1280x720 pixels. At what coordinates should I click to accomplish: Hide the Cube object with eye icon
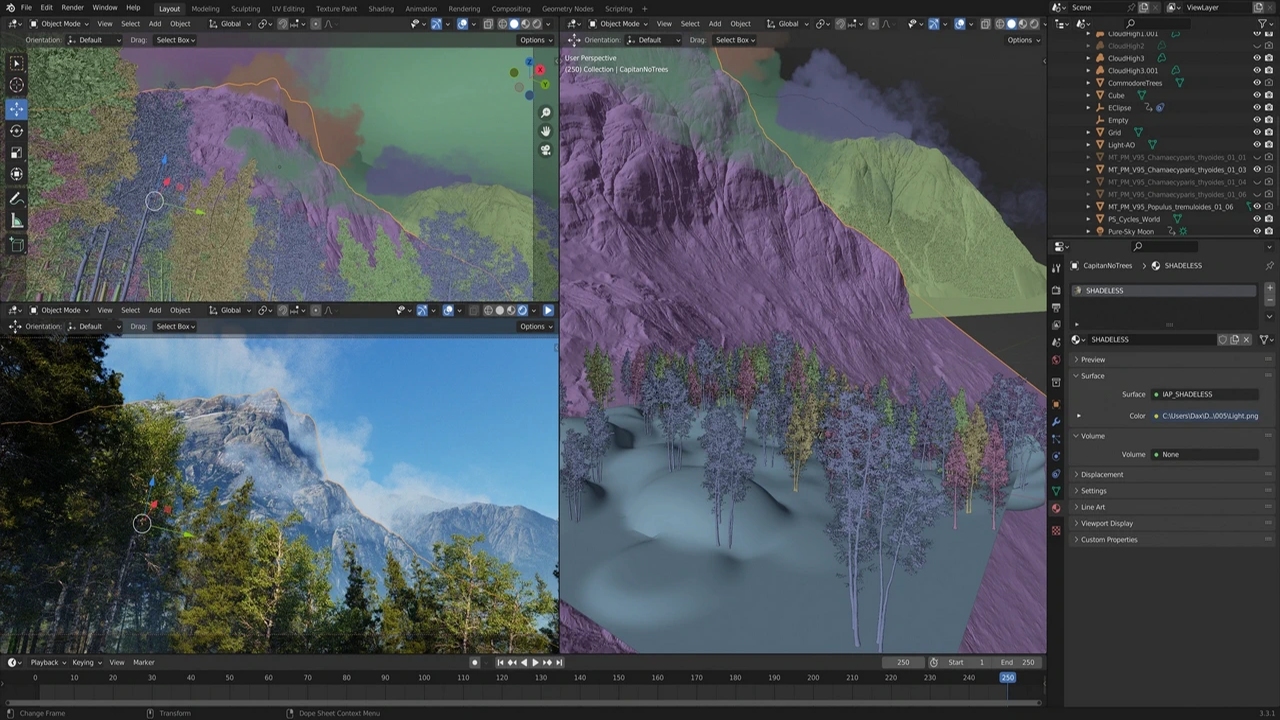[1257, 96]
